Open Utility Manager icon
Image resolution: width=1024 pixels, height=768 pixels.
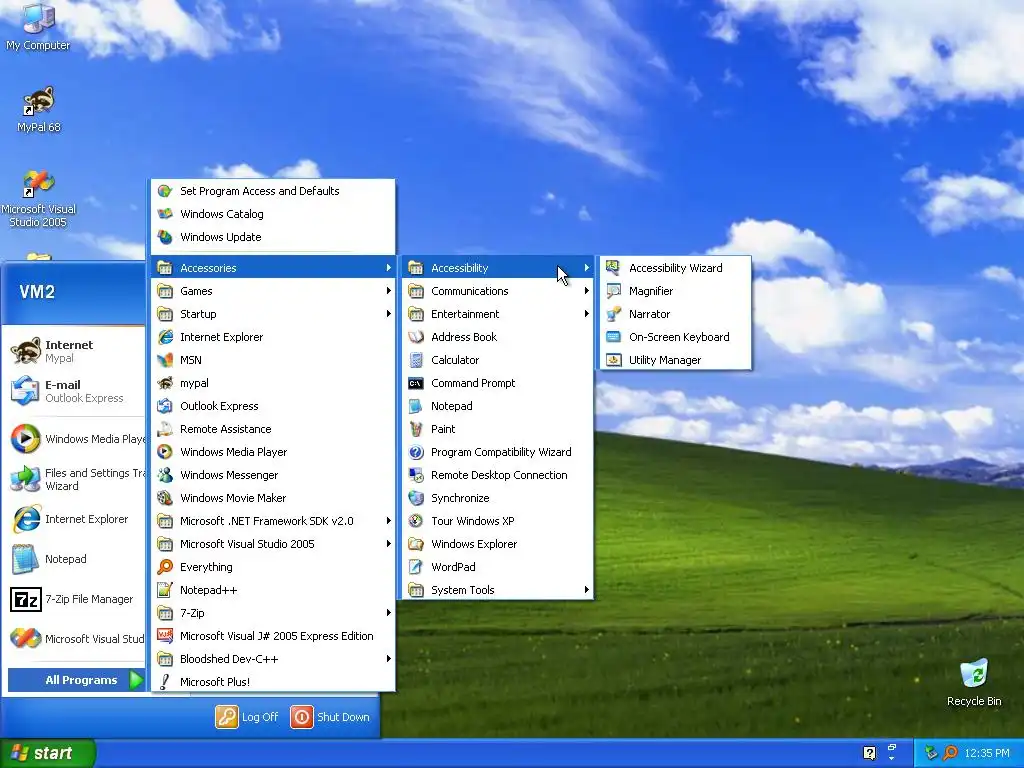[x=613, y=360]
